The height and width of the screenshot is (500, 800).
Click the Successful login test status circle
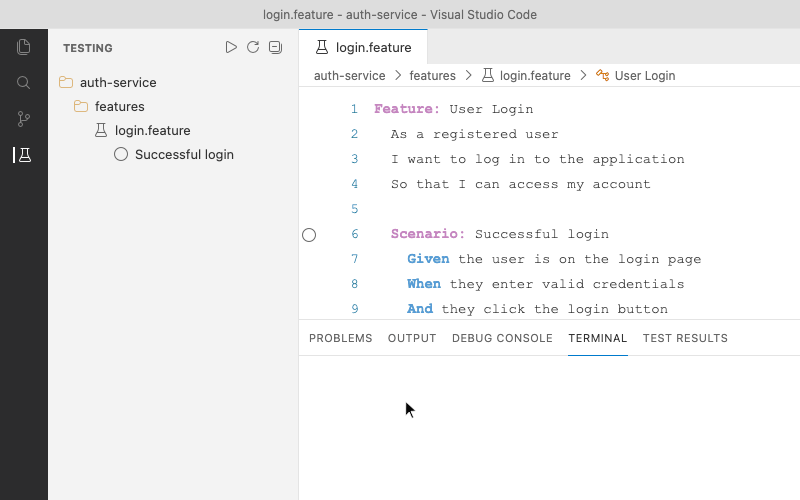point(121,154)
